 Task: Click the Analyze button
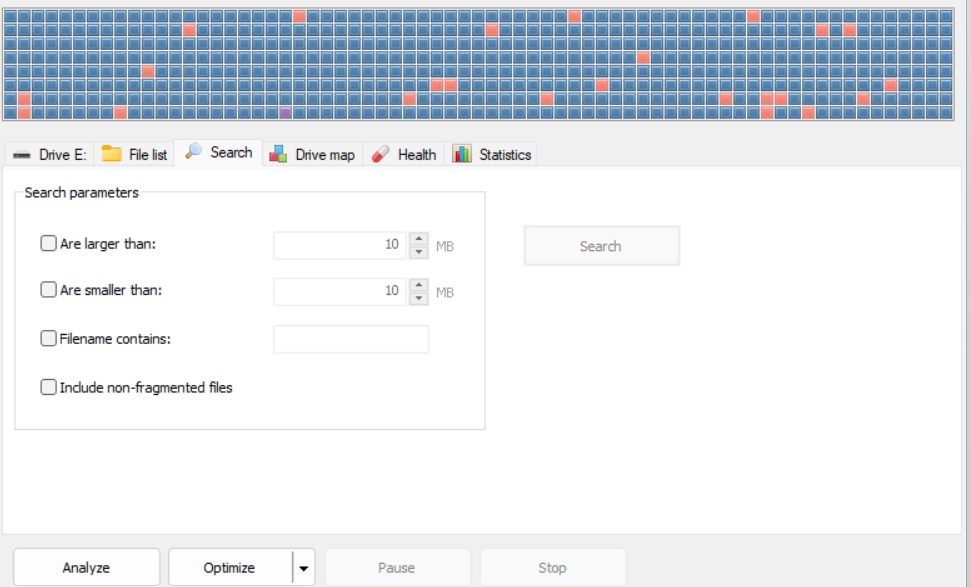tap(87, 567)
